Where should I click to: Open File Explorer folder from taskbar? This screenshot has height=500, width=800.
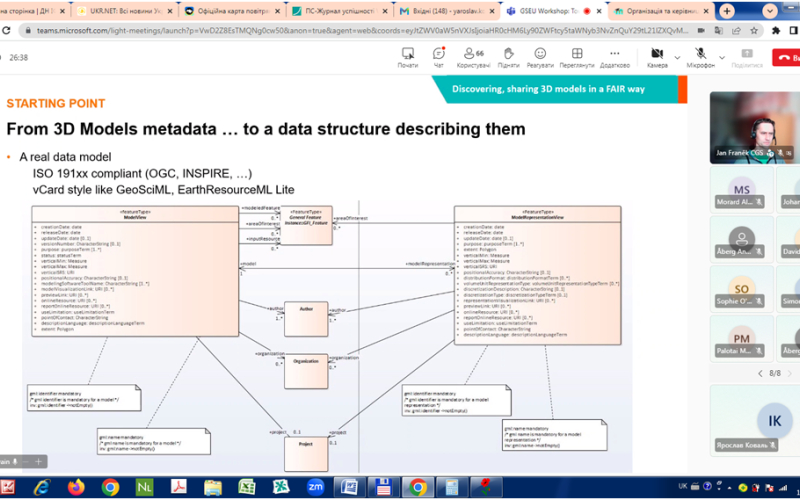click(x=213, y=488)
